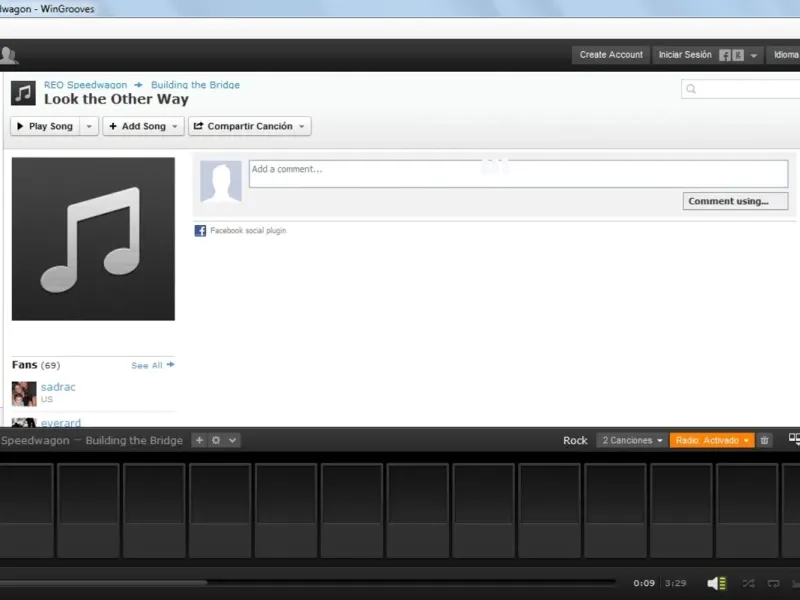
Task: Click the plus icon in the now playing bar
Action: click(199, 440)
